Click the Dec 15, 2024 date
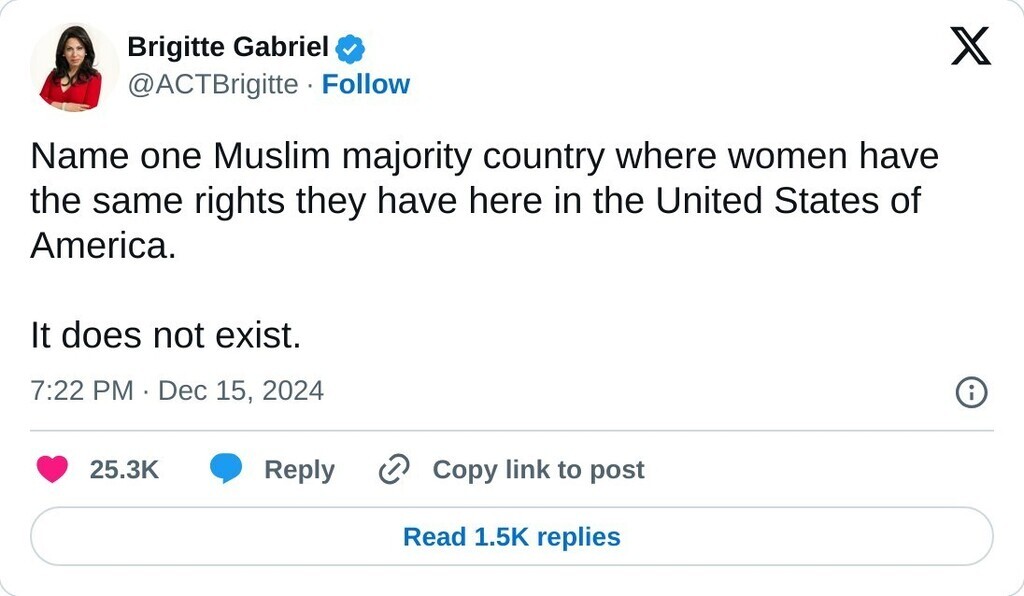This screenshot has height=596, width=1024. [241, 390]
